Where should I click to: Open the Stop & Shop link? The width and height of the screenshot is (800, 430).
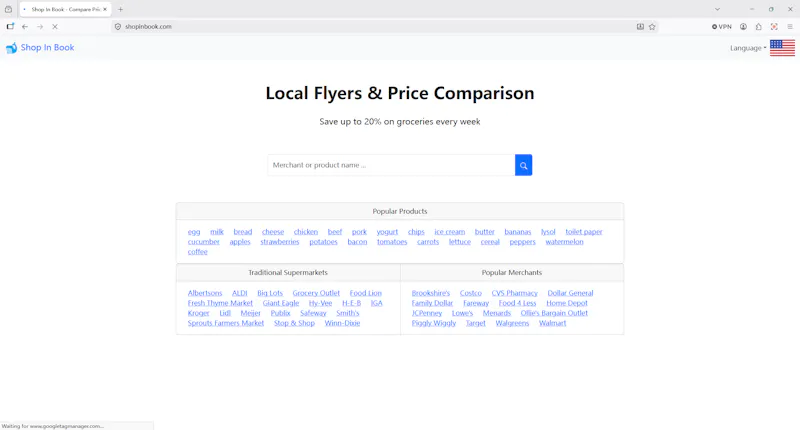coord(294,323)
